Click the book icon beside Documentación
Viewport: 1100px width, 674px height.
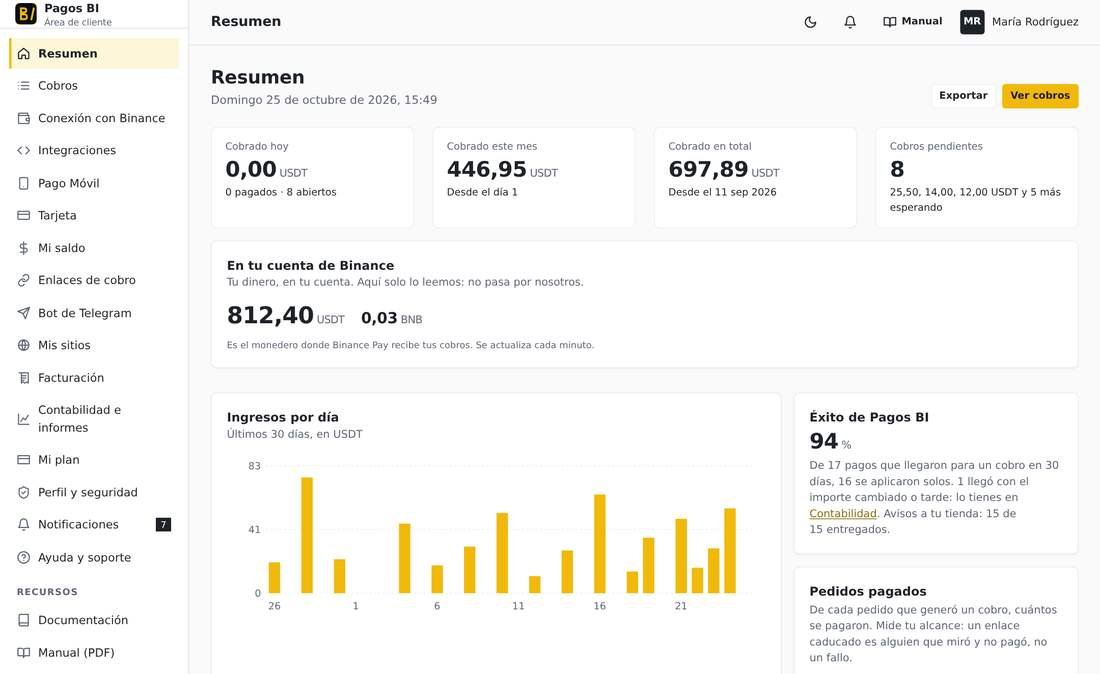tap(24, 620)
